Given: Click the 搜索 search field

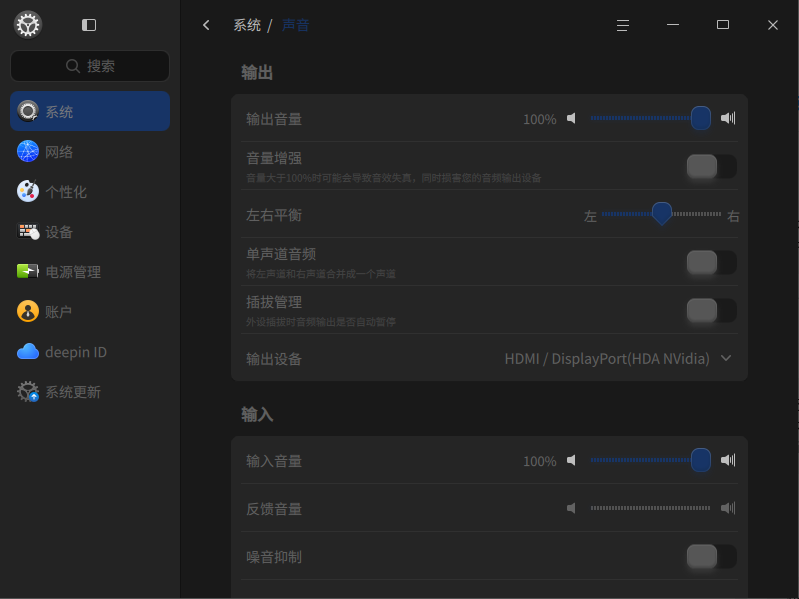Looking at the screenshot, I should tap(90, 66).
